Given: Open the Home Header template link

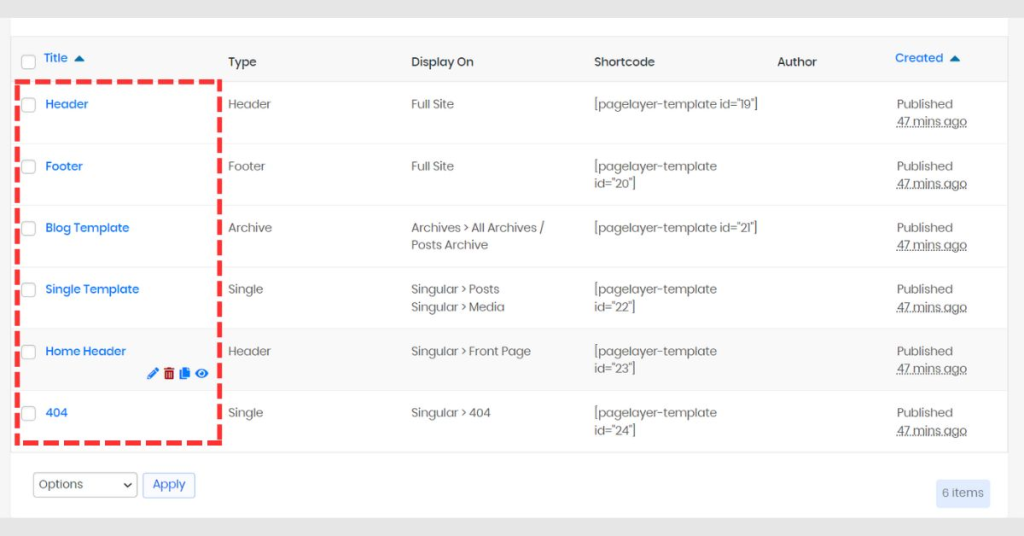Looking at the screenshot, I should pyautogui.click(x=86, y=351).
